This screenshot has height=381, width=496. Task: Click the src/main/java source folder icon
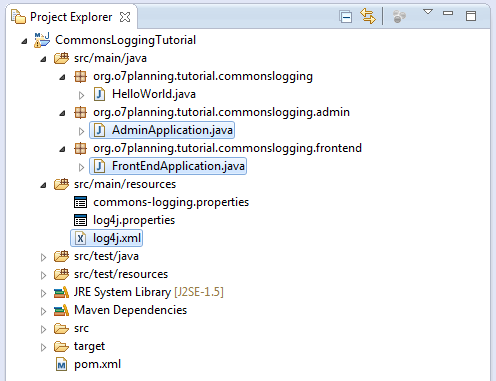61,58
